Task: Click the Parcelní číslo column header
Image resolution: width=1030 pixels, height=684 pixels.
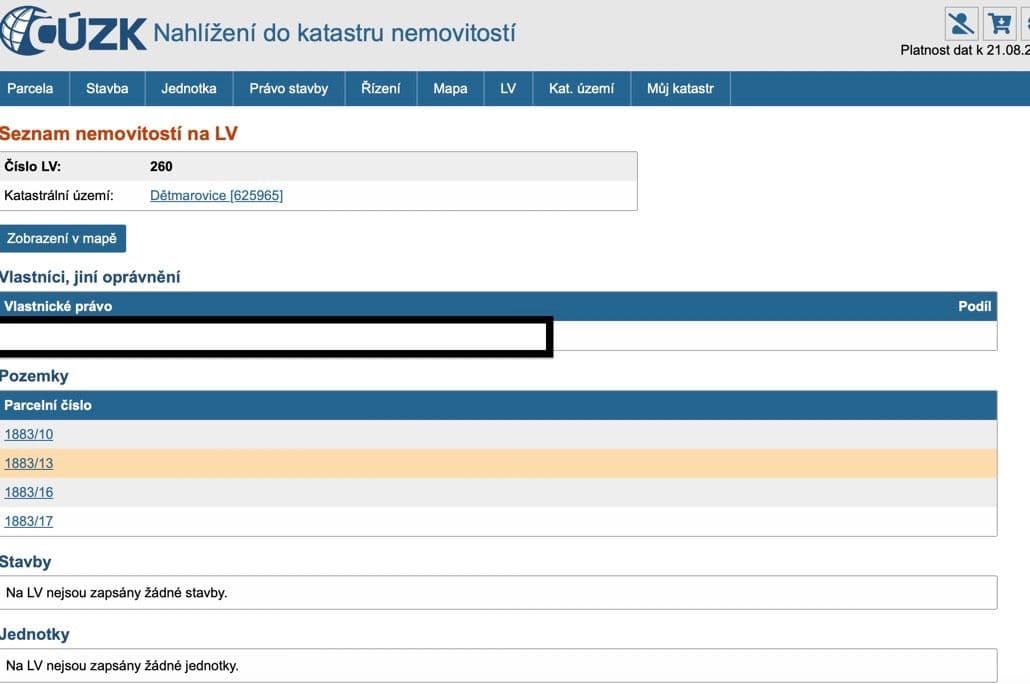Action: tap(48, 405)
